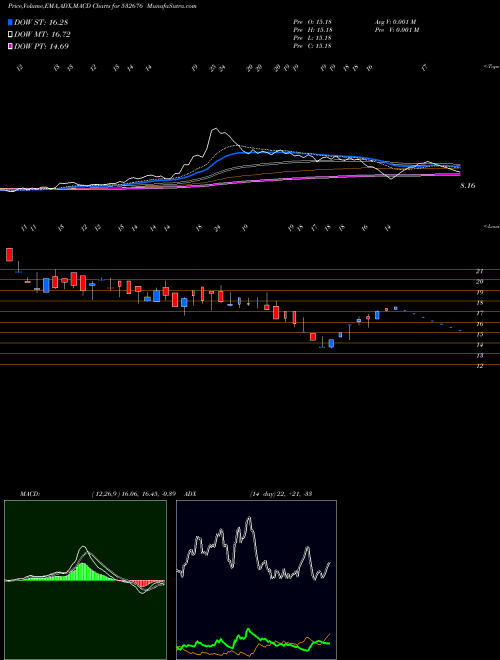Image resolution: width=500 pixels, height=660 pixels.
Task: Click the price axis label 14
Action: [479, 345]
